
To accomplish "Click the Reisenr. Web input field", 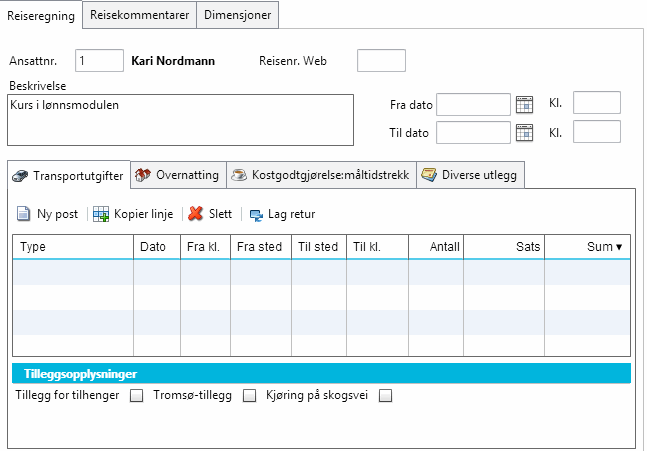I will click(x=381, y=61).
